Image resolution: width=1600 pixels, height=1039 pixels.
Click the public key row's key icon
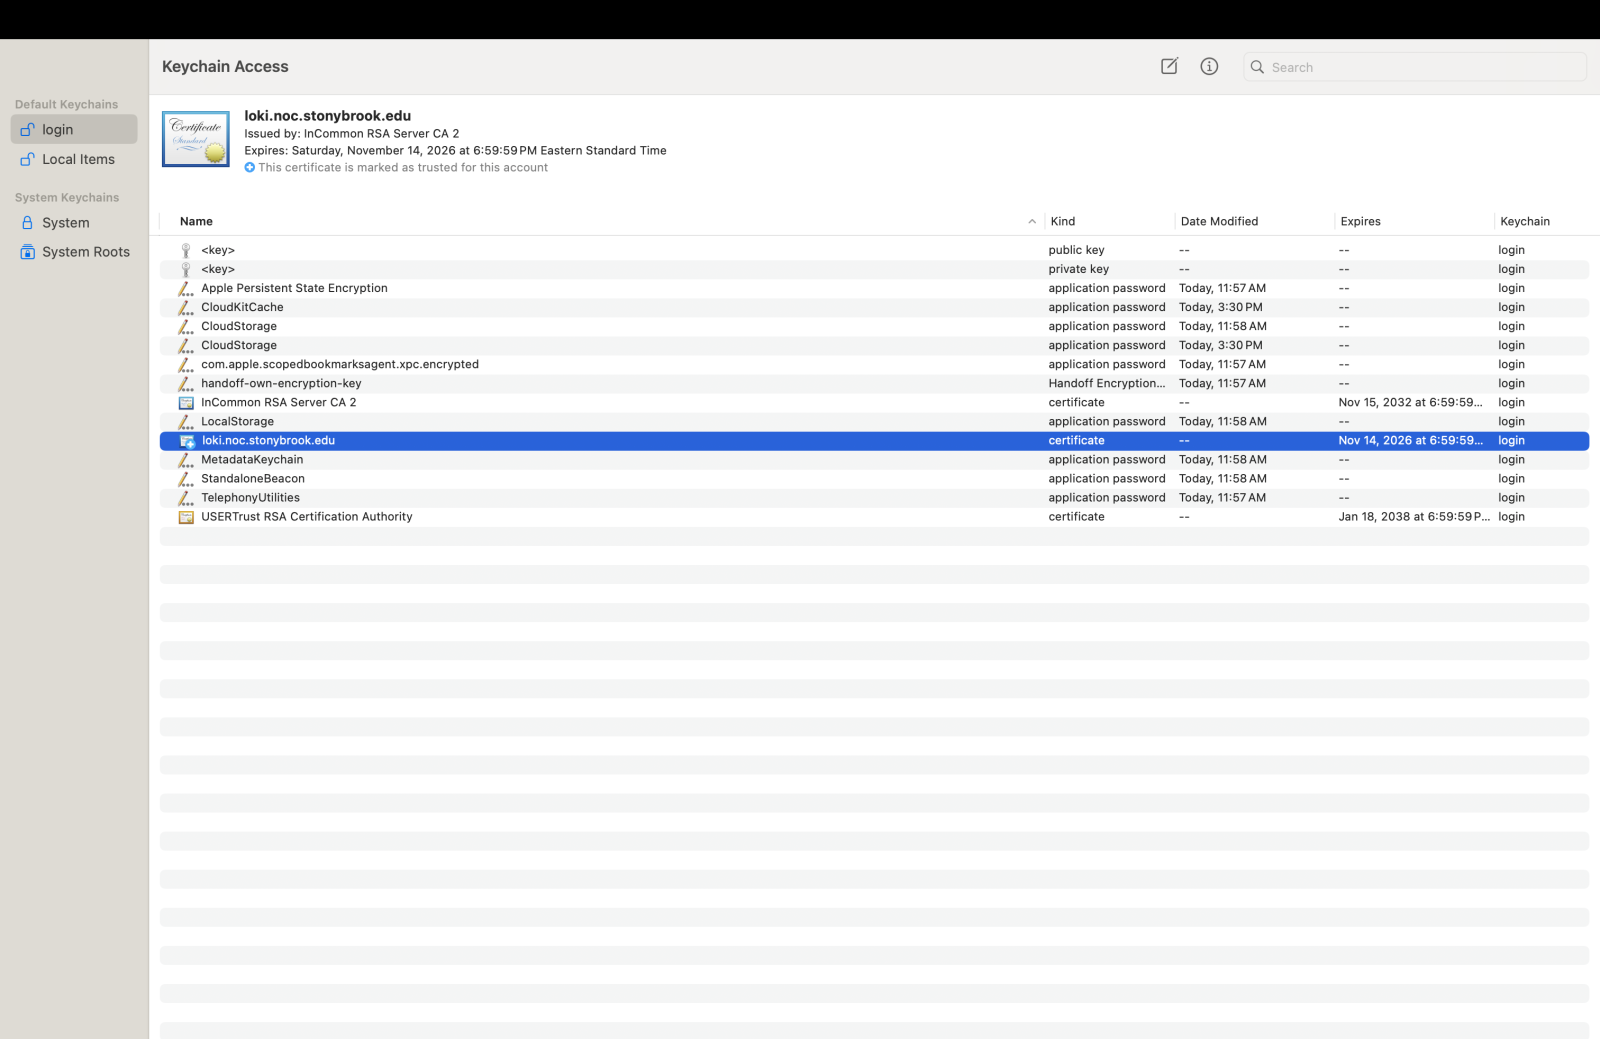click(x=186, y=250)
